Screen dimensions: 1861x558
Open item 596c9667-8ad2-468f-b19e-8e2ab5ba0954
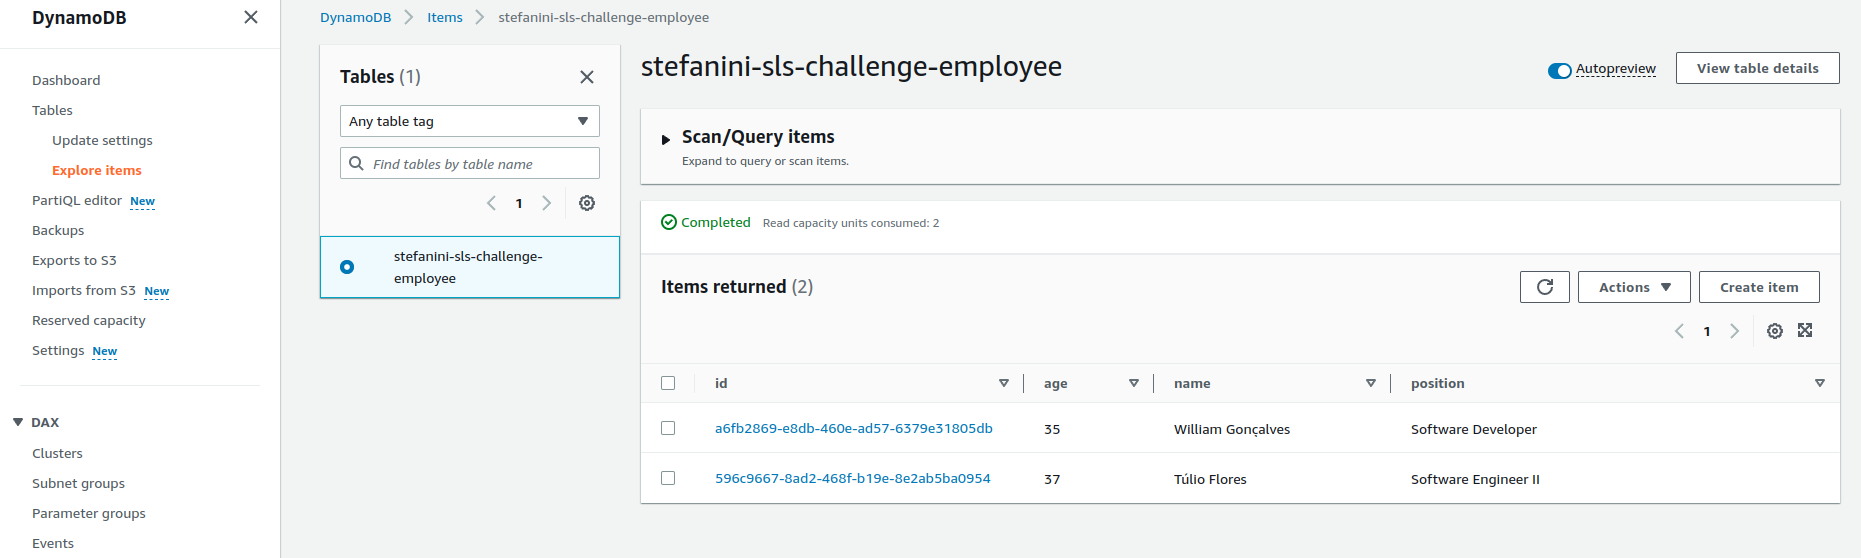tap(853, 478)
